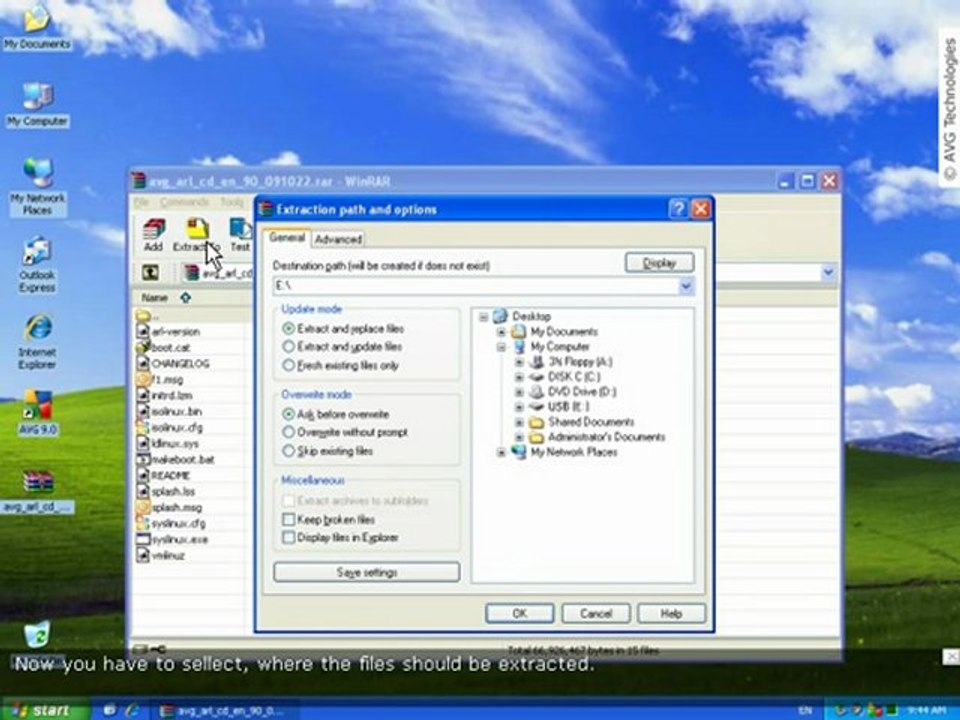This screenshot has width=960, height=720.
Task: Expand My Network Places tree node
Action: click(501, 452)
